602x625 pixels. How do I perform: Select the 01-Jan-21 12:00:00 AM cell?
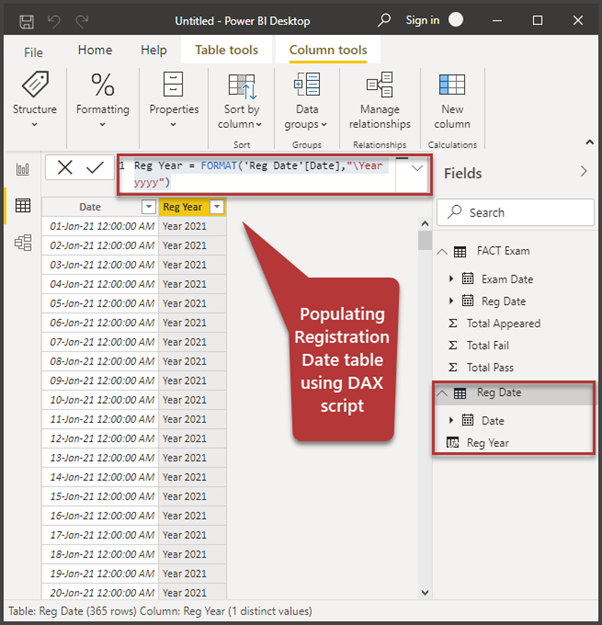coord(100,226)
